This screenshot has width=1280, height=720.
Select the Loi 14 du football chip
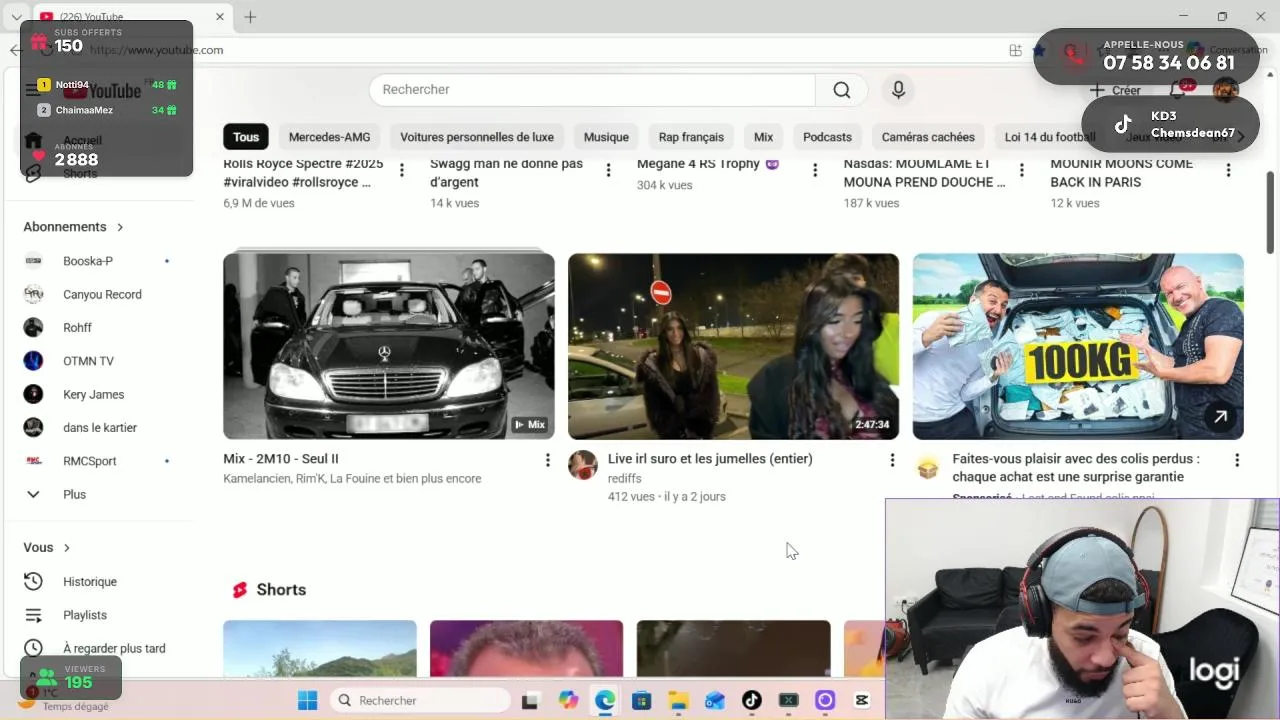(x=1050, y=137)
